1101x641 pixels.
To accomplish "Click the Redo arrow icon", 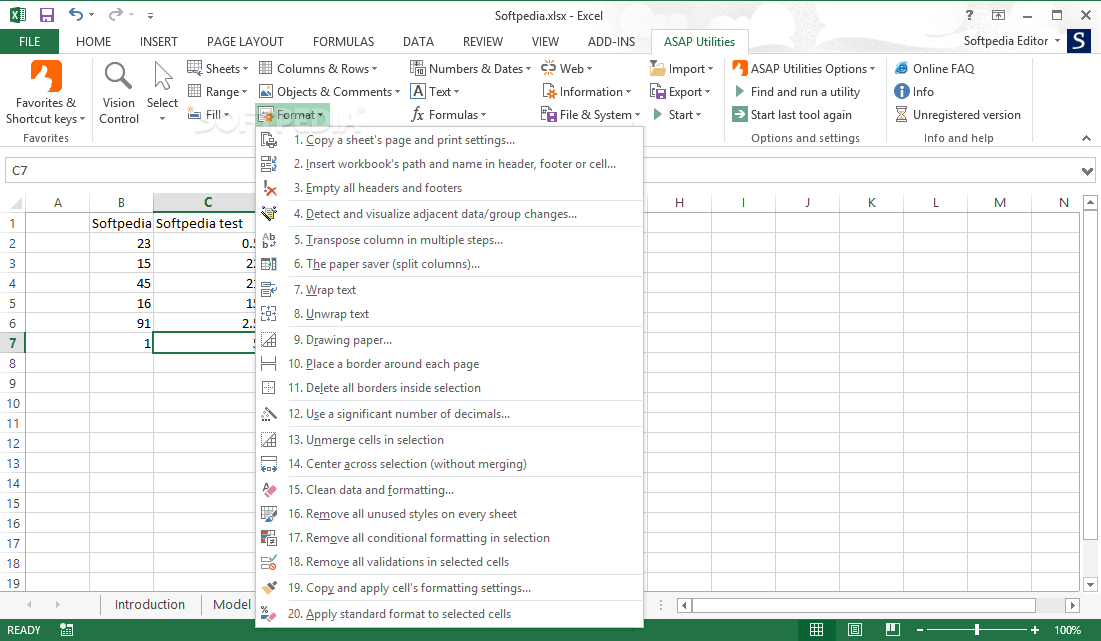I will 116,15.
